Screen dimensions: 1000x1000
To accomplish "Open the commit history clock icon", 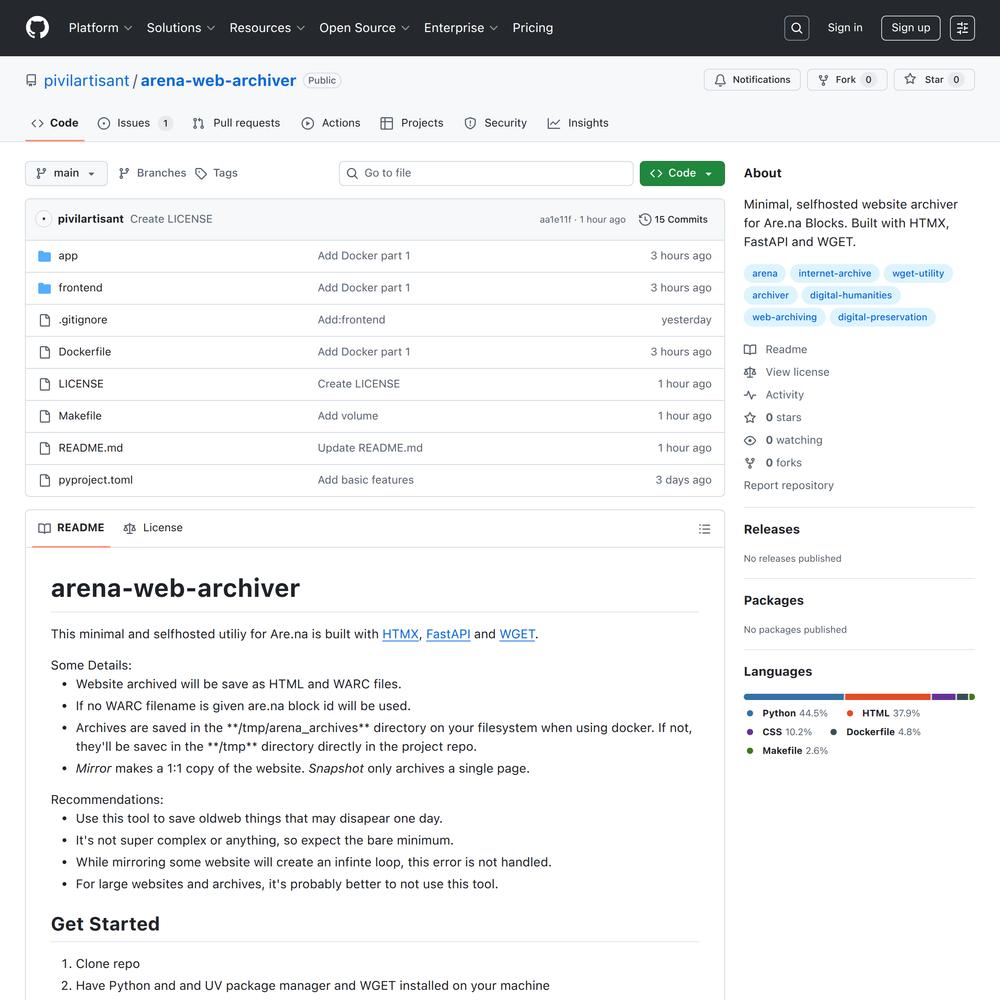I will coord(645,219).
